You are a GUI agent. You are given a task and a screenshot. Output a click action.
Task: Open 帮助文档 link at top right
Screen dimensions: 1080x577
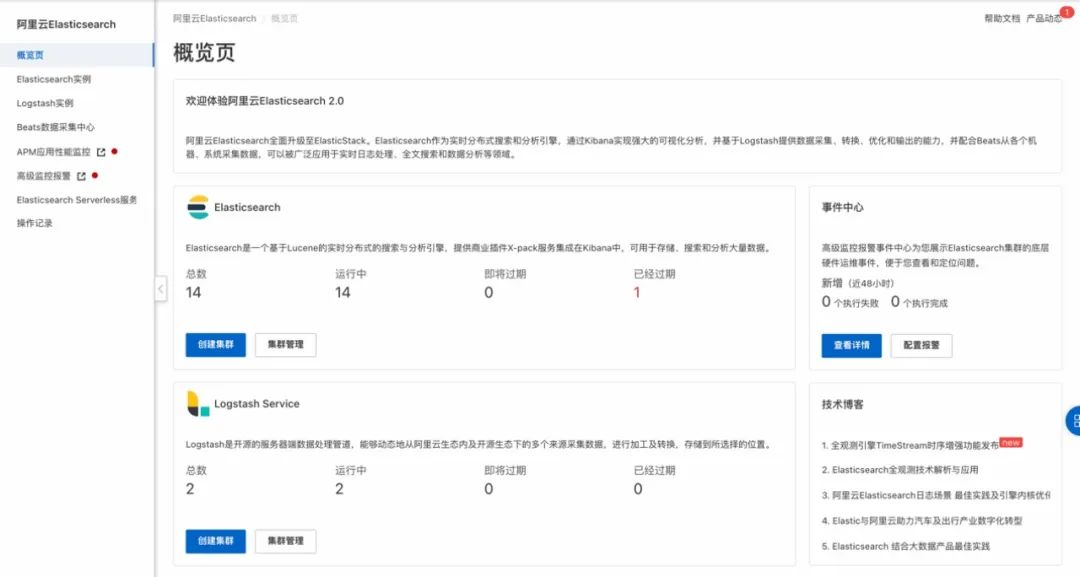point(1002,19)
